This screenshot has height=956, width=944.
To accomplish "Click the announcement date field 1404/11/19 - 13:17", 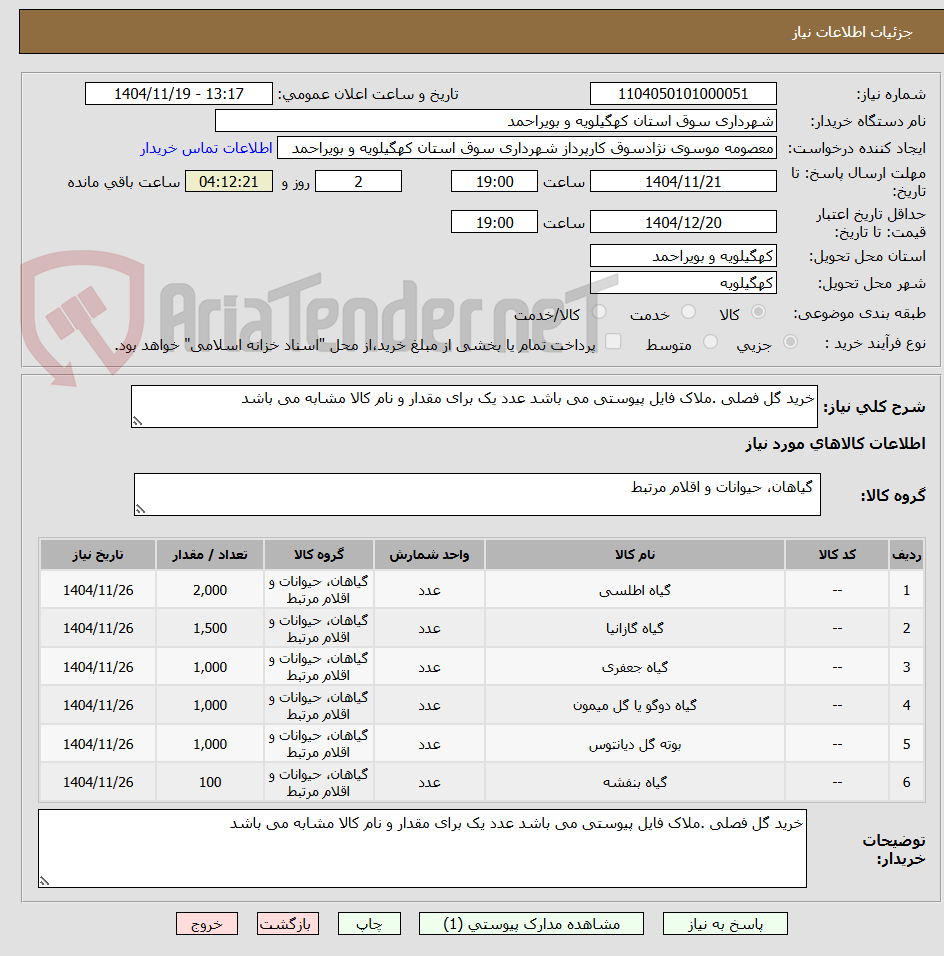I will [x=179, y=94].
